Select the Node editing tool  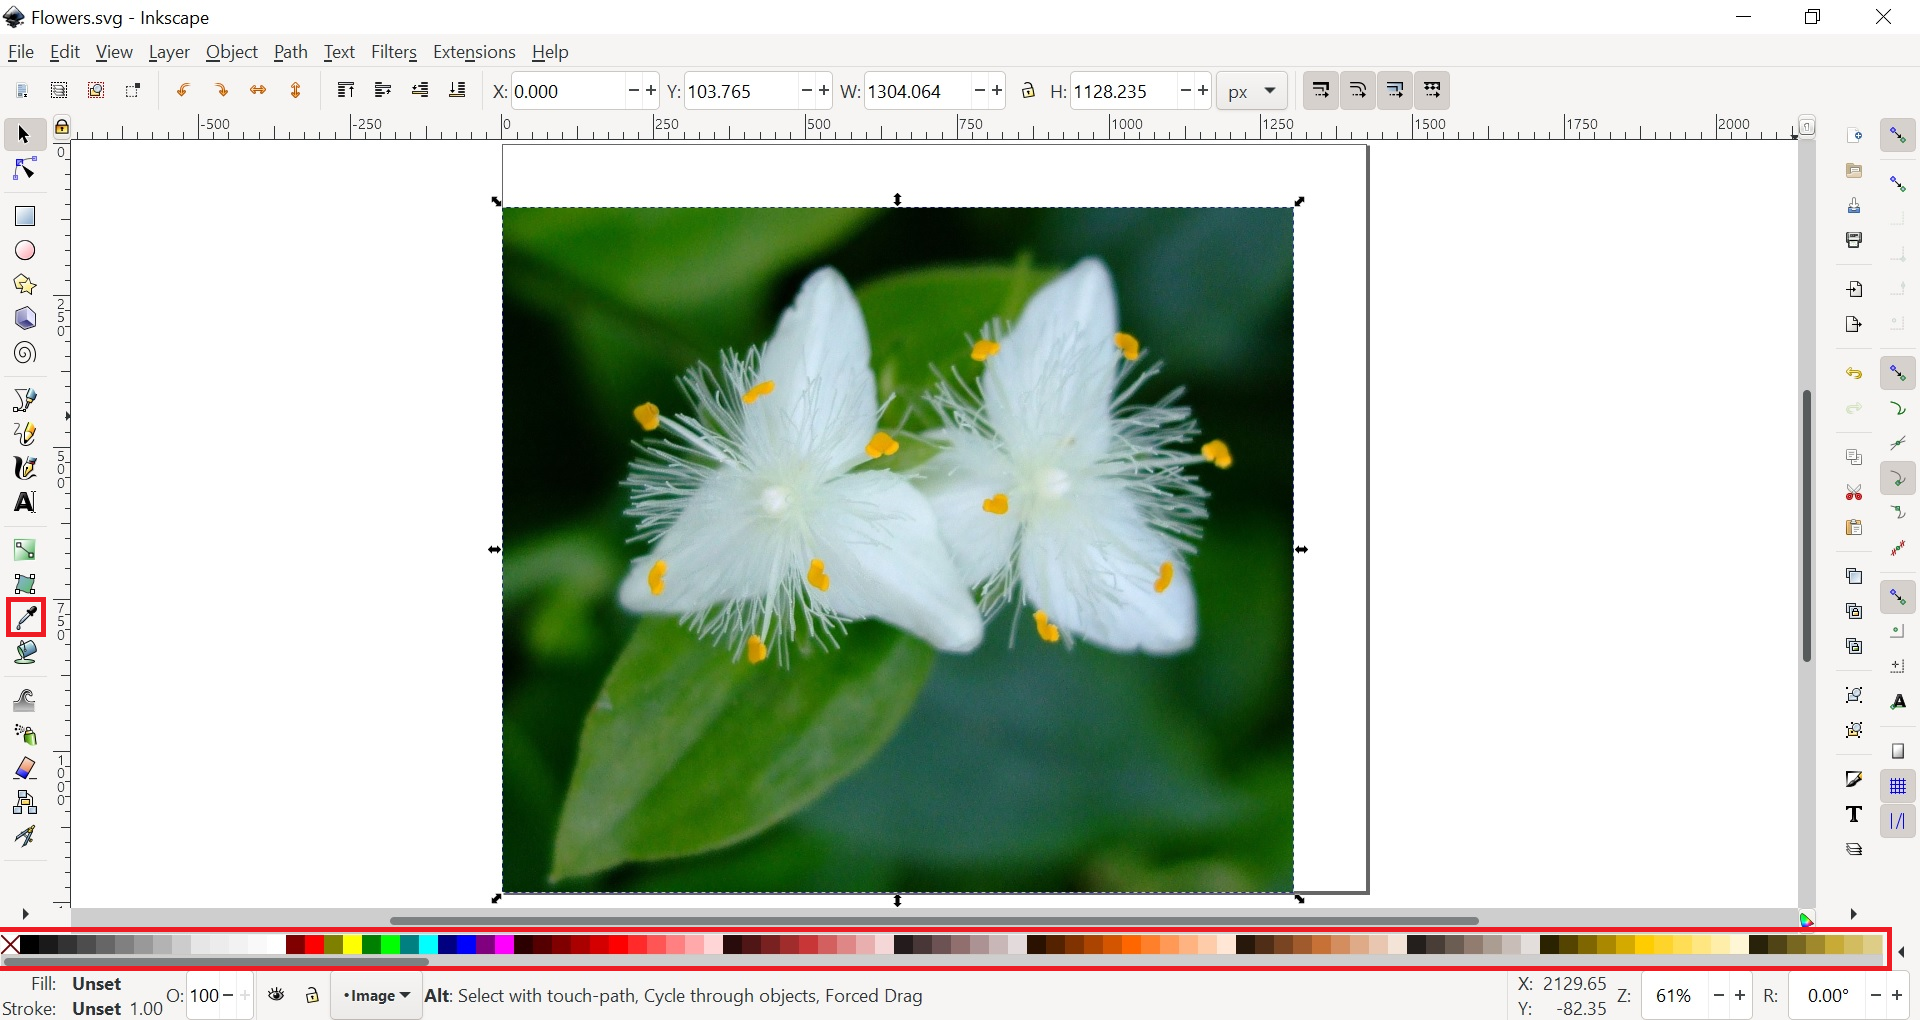pyautogui.click(x=24, y=169)
